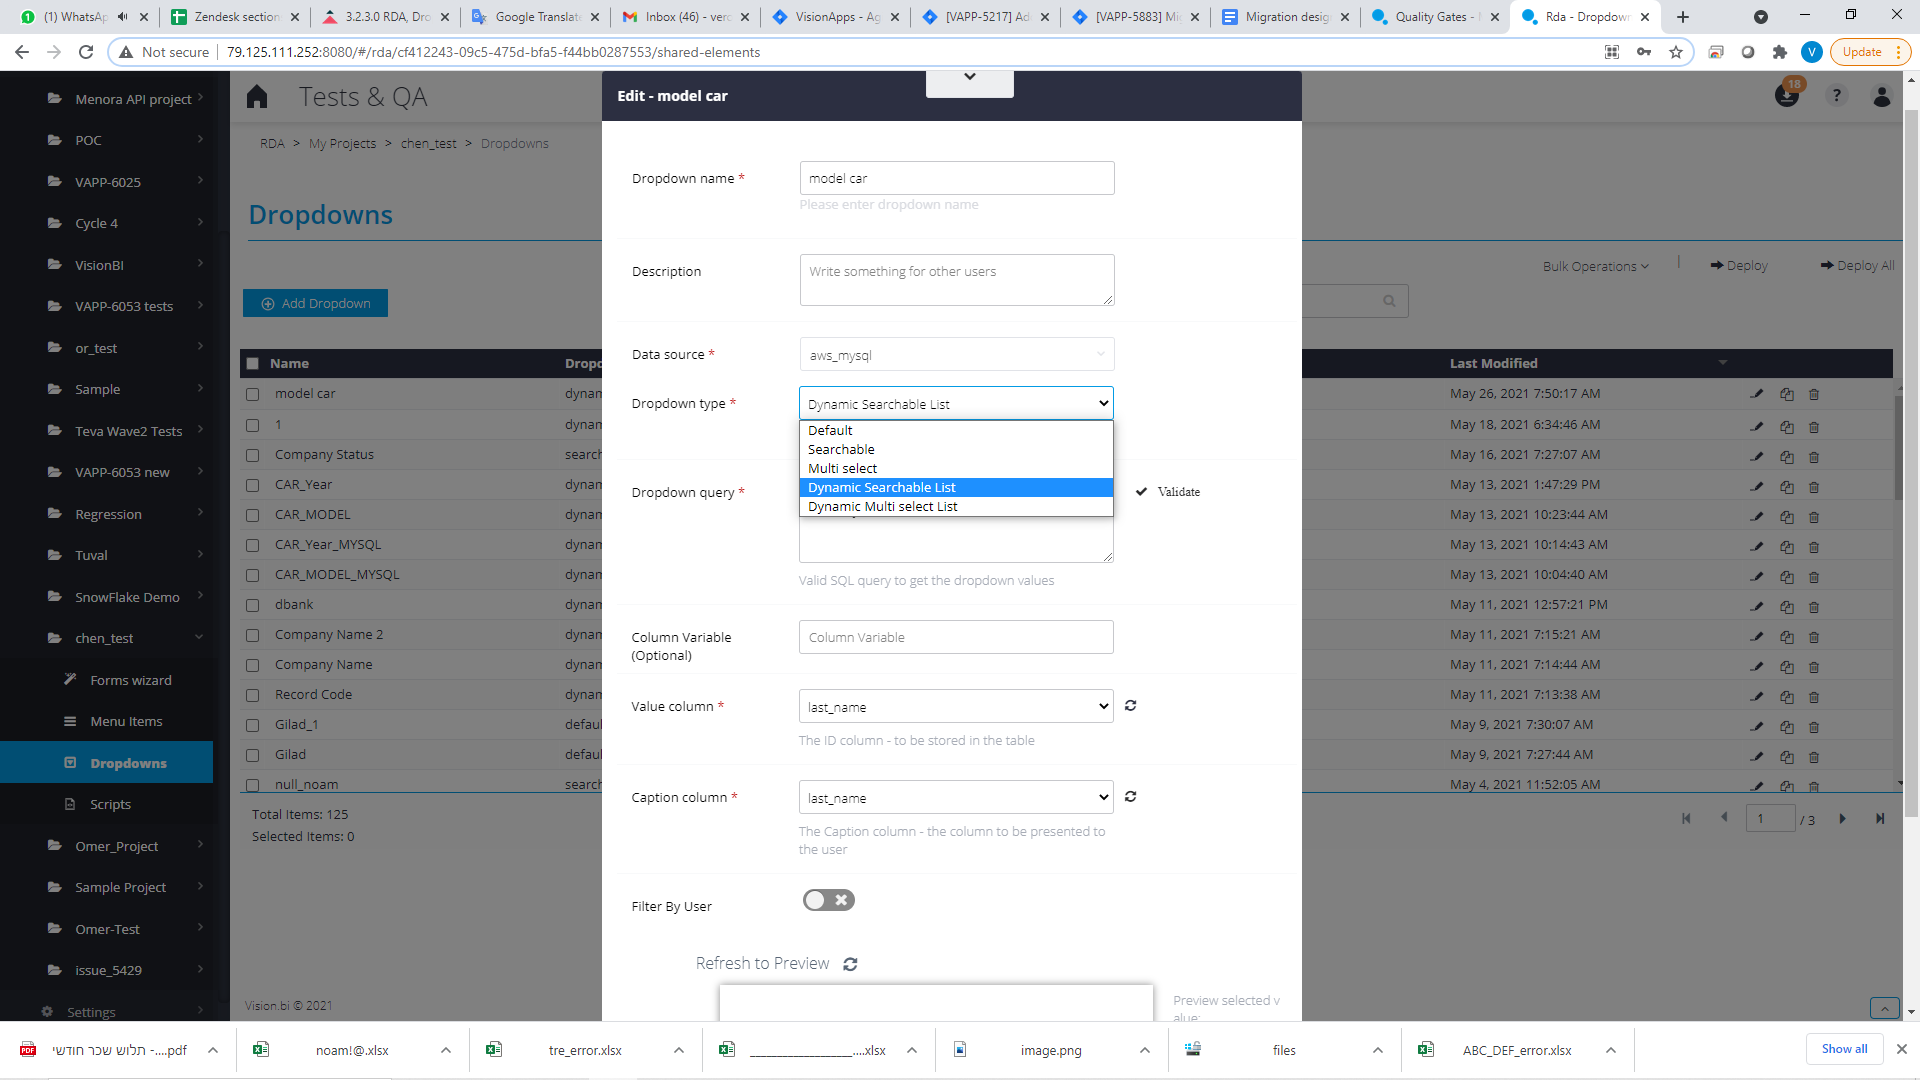Click the Dropdown name input field
The width and height of the screenshot is (1920, 1080).
[956, 178]
